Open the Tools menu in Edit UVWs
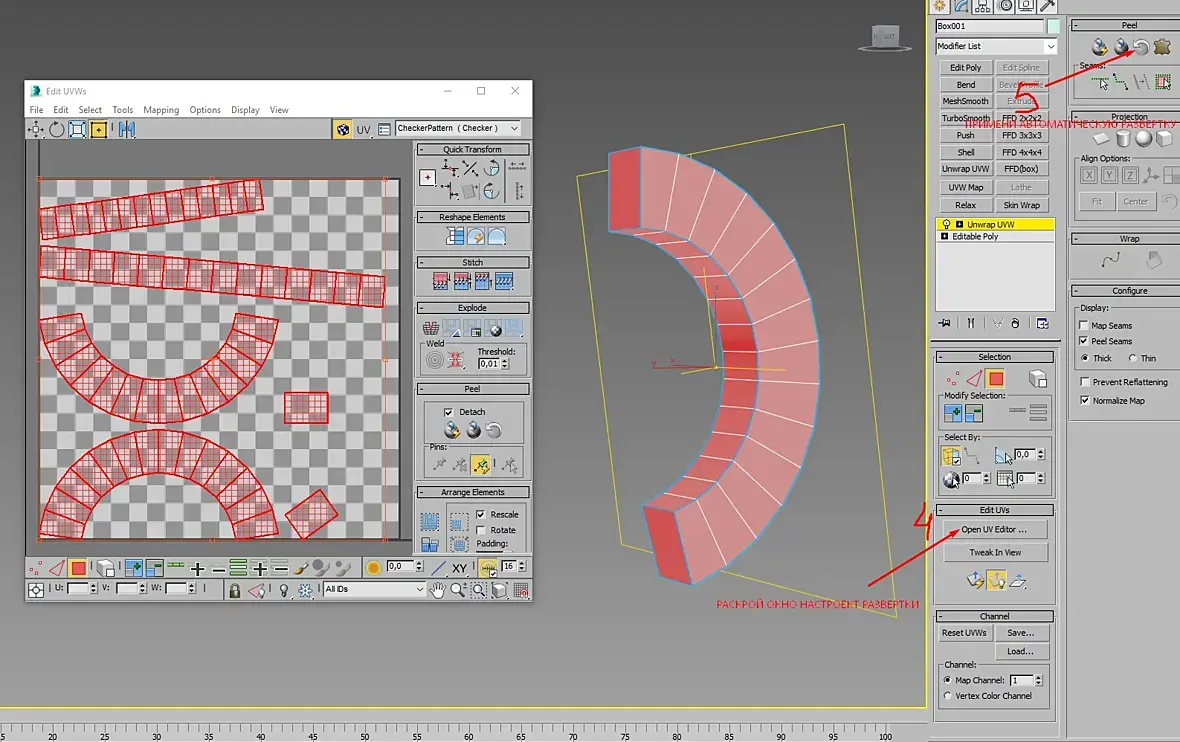Viewport: 1180px width, 742px height. click(122, 110)
